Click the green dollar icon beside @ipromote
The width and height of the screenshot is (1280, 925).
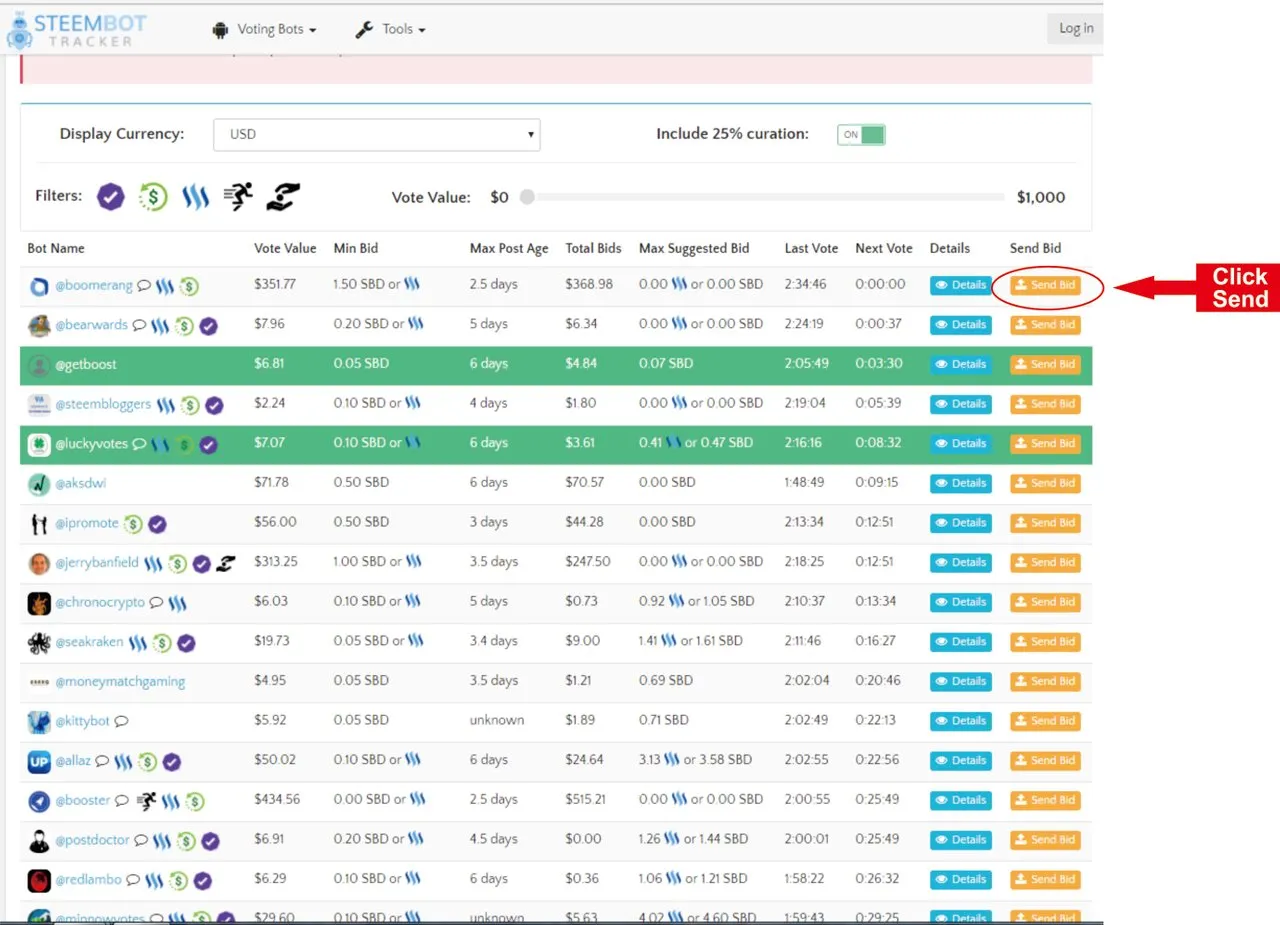[x=133, y=523]
